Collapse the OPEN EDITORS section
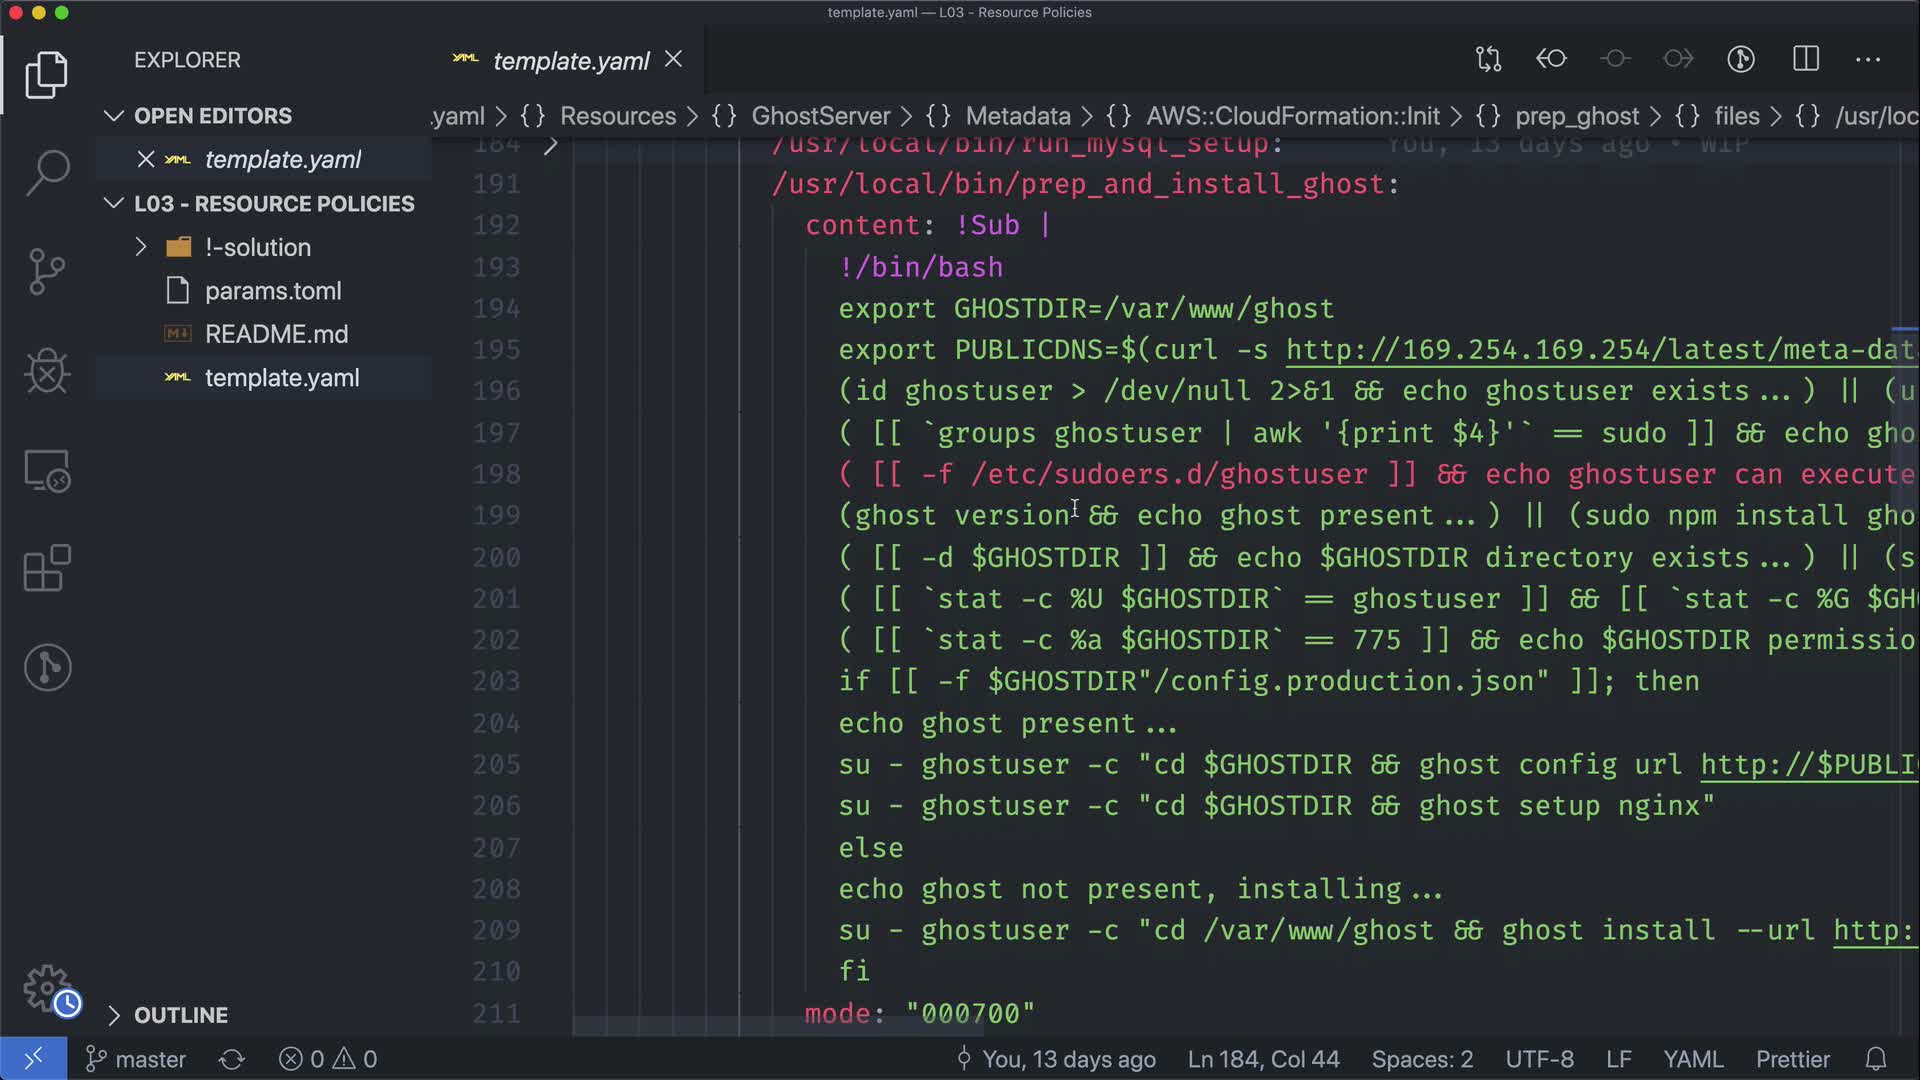Viewport: 1920px width, 1080px height. [x=114, y=116]
